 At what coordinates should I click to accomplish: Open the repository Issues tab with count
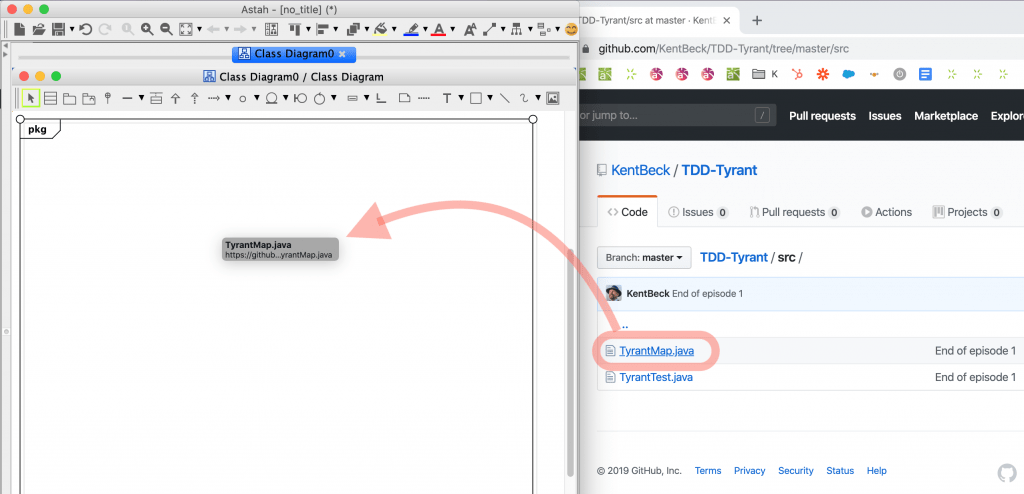pyautogui.click(x=697, y=212)
